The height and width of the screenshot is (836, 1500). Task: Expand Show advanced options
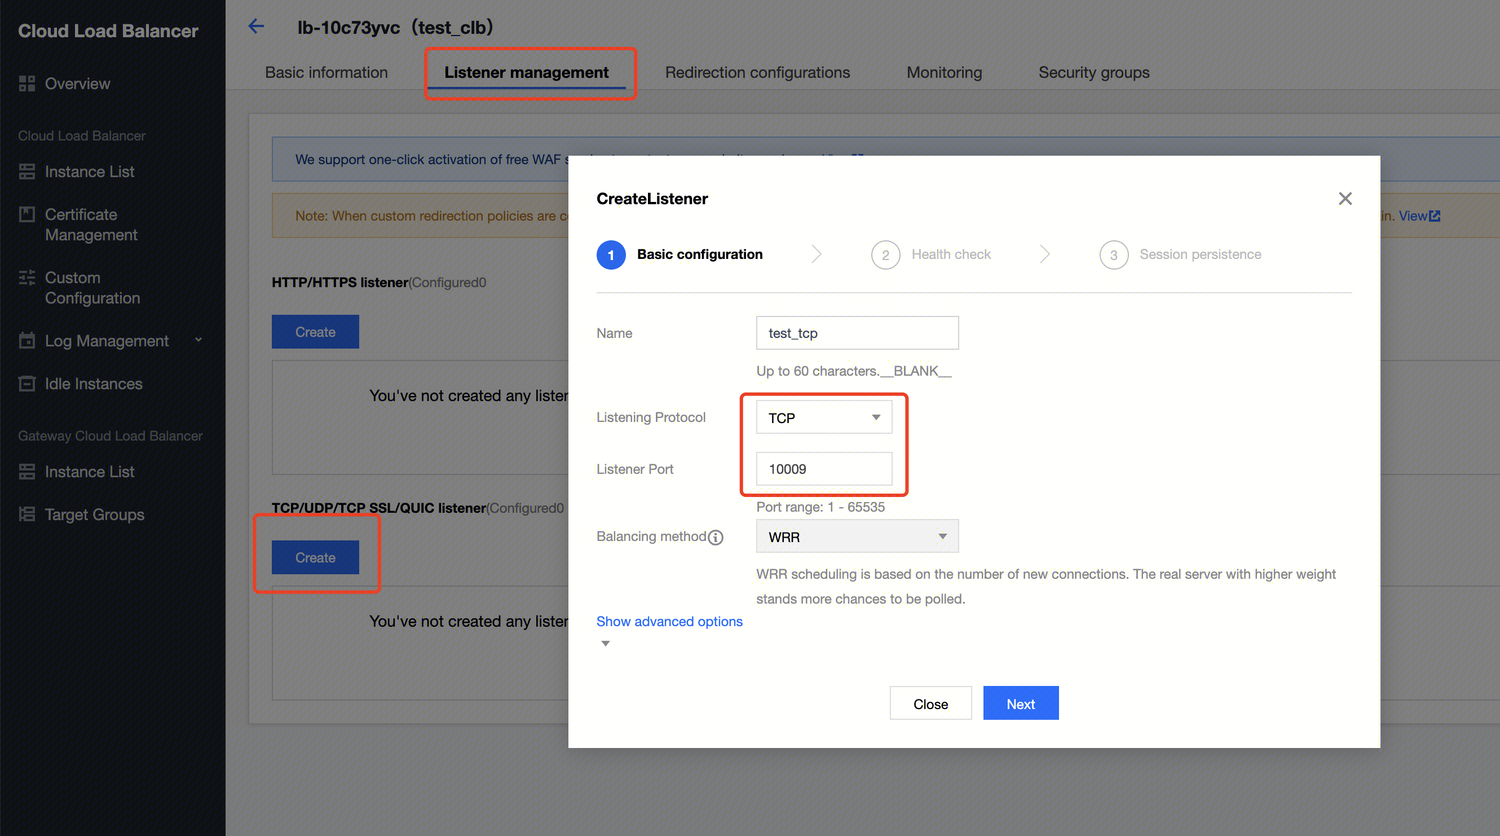click(x=669, y=622)
